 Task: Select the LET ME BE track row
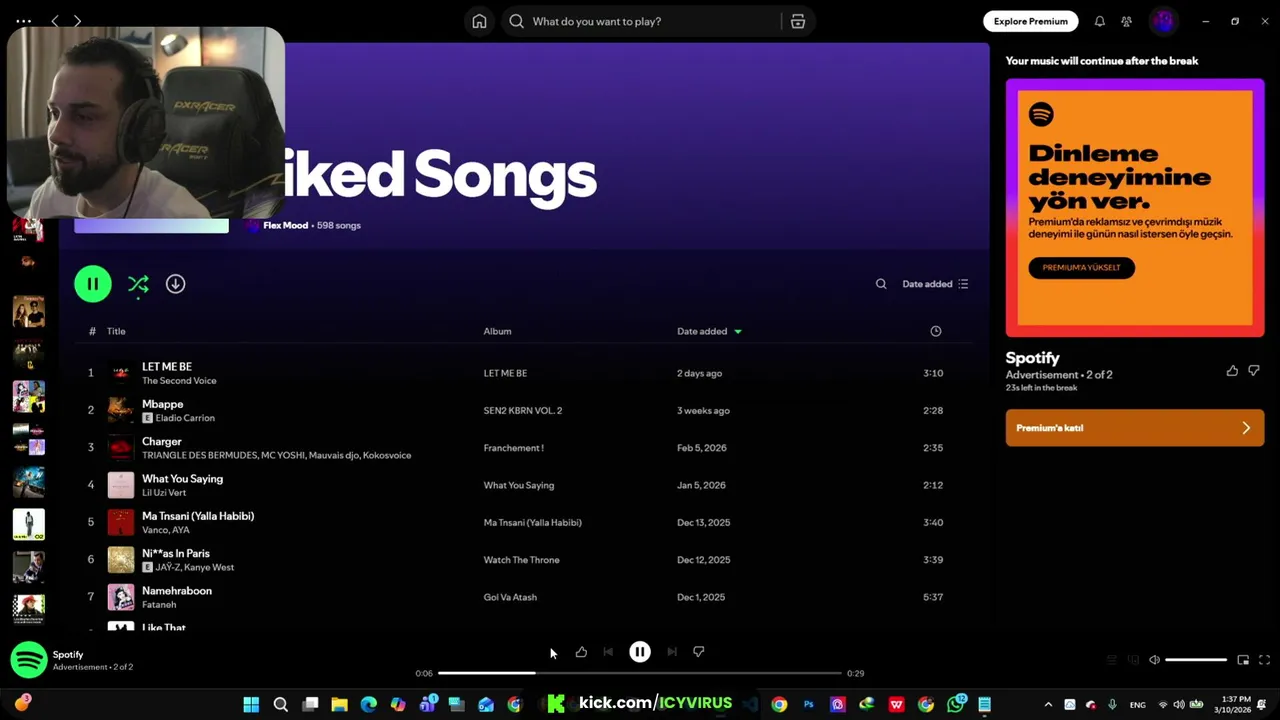[x=524, y=373]
